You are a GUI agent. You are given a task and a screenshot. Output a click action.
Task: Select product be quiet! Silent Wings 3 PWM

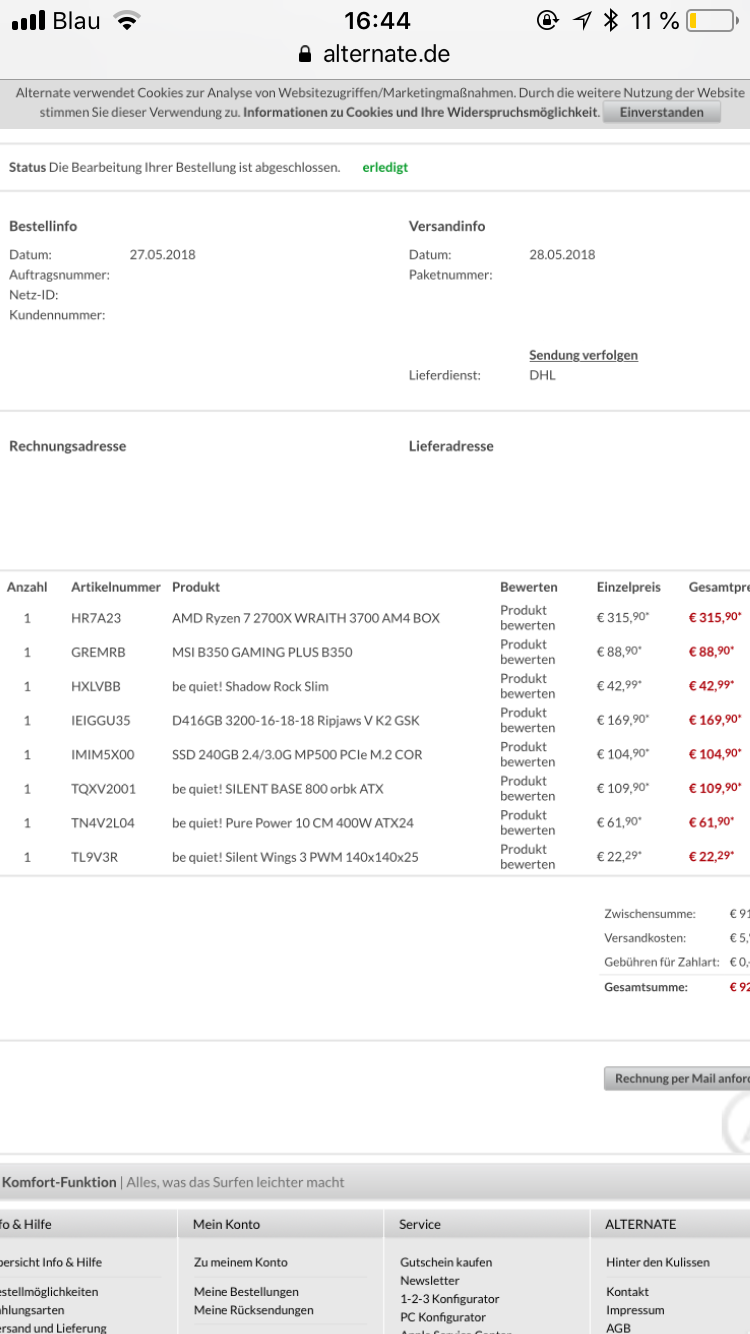(295, 856)
